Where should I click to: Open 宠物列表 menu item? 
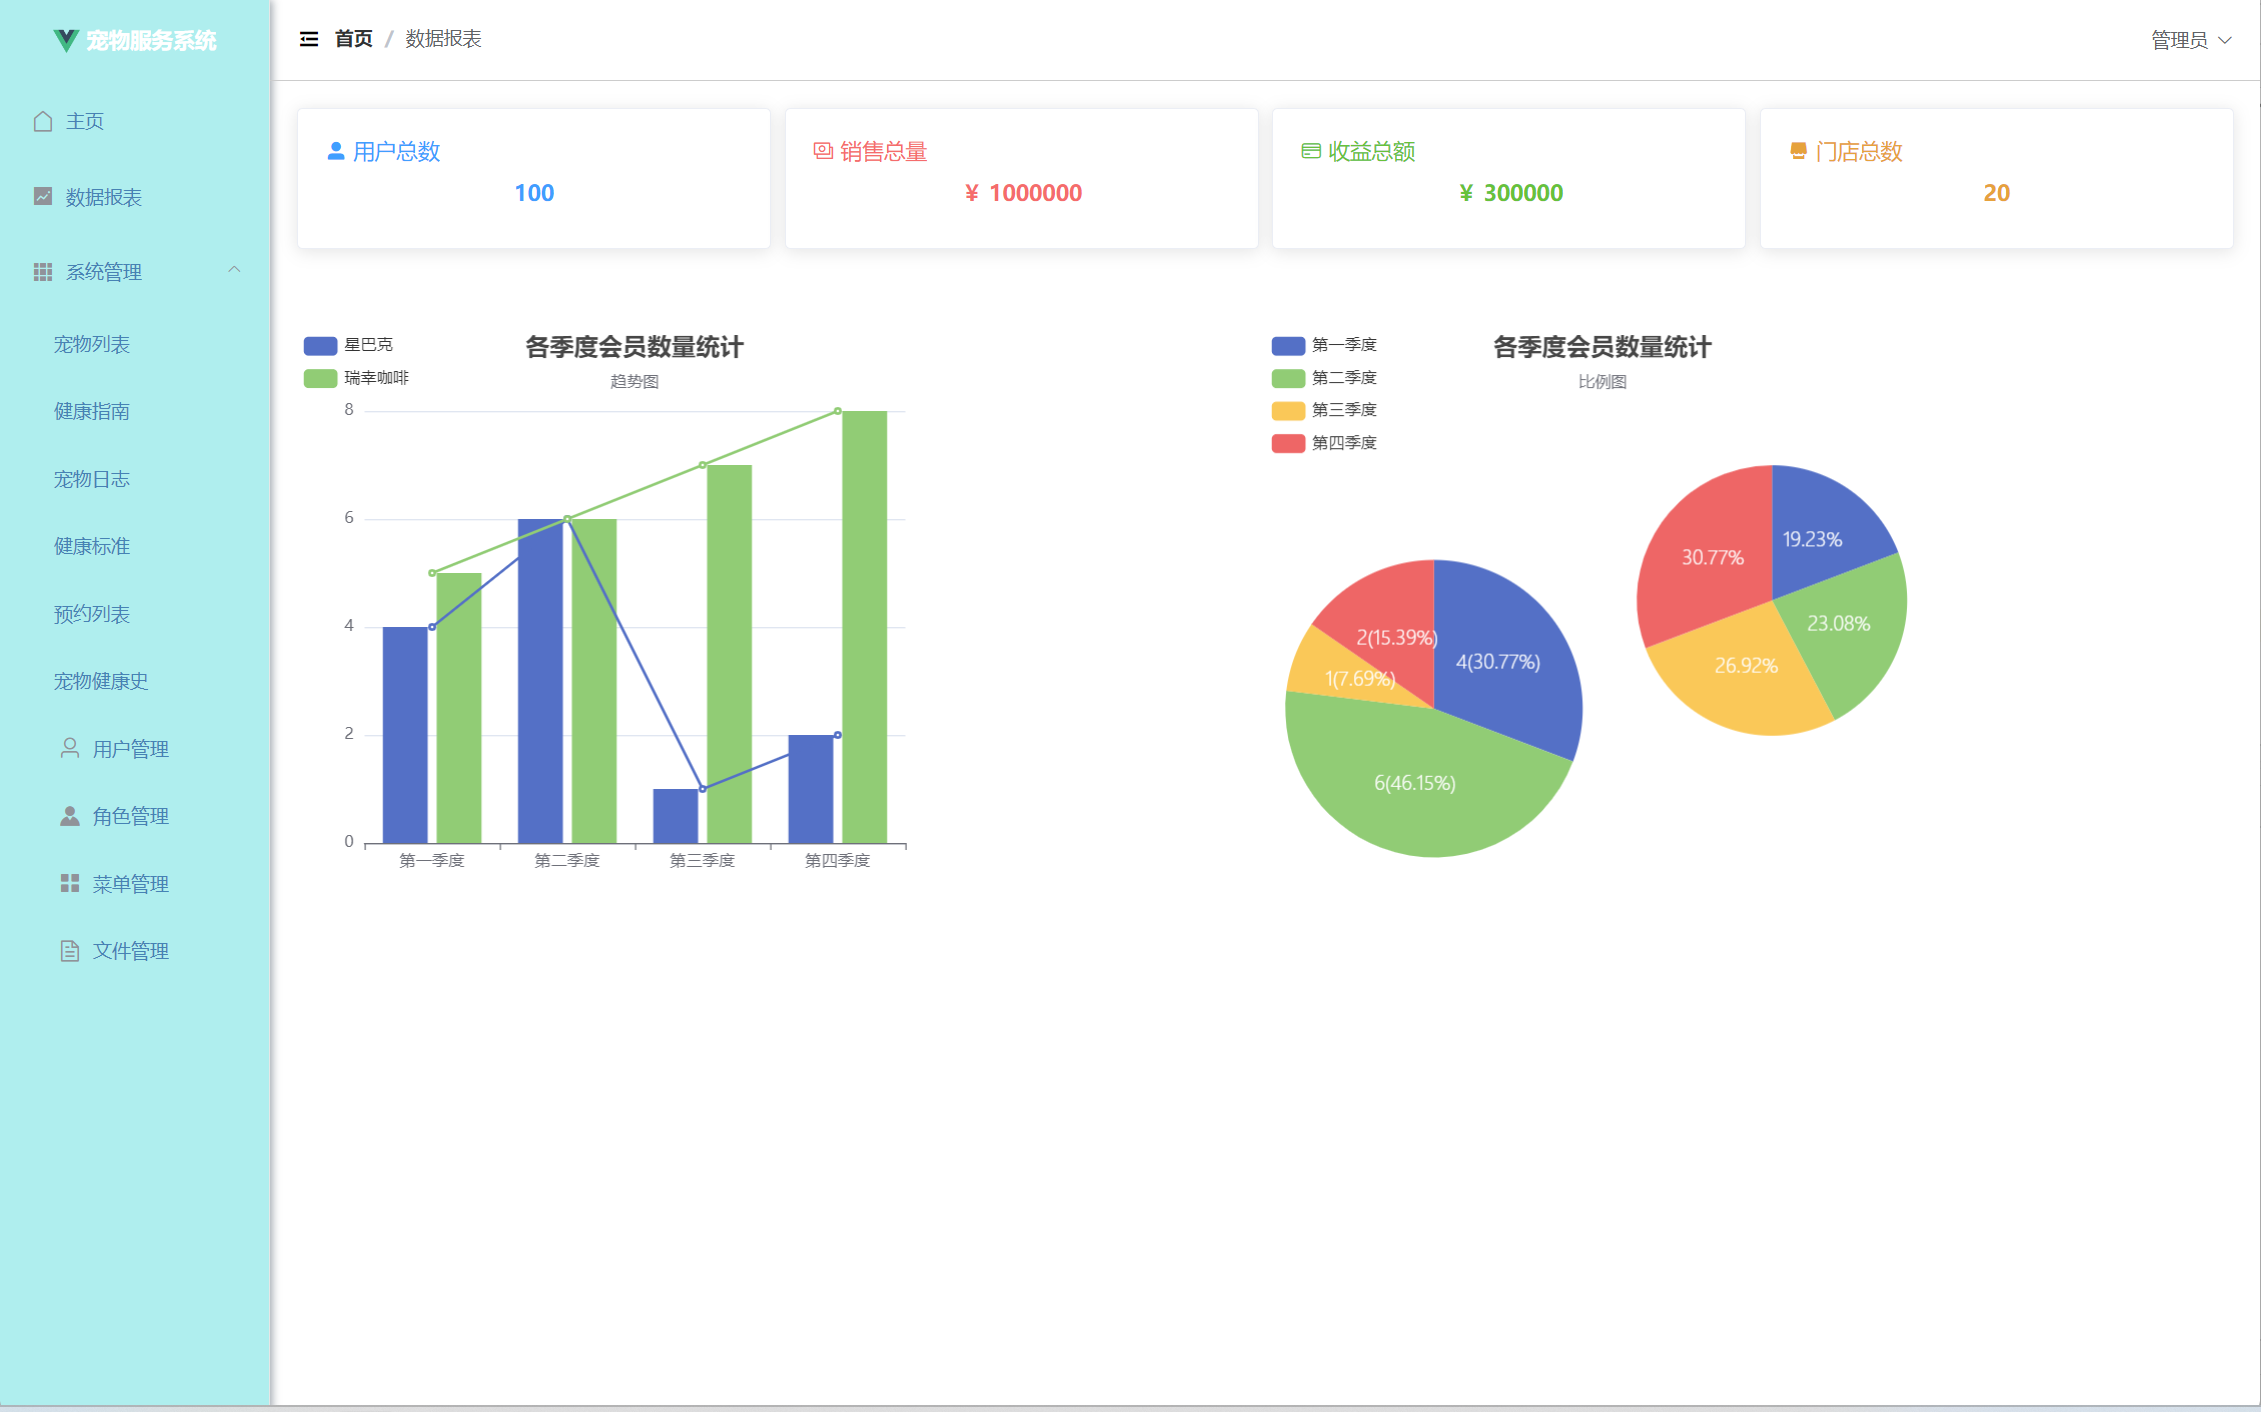[x=92, y=344]
